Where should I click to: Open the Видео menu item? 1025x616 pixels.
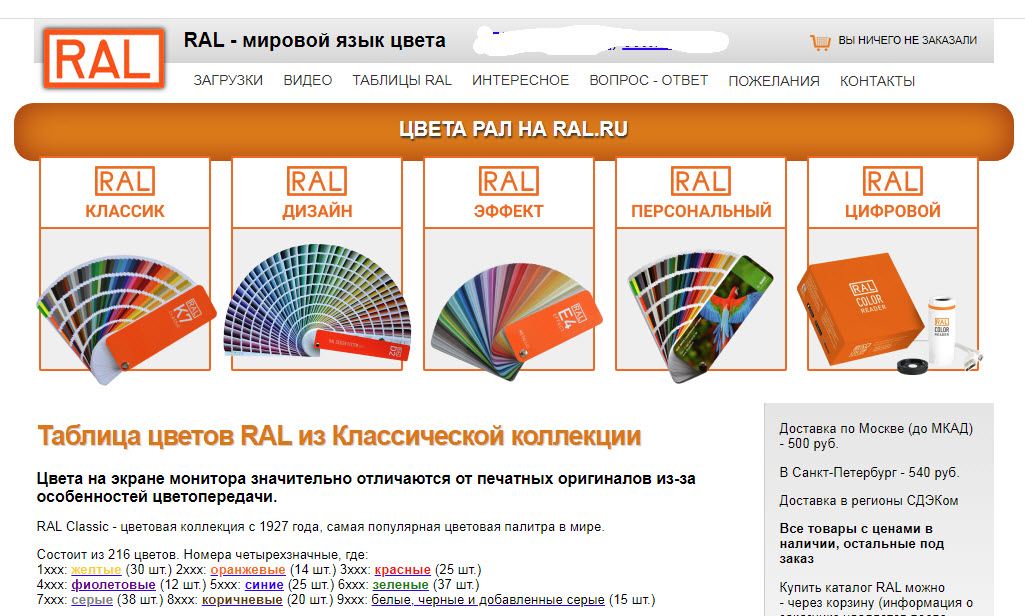click(308, 80)
